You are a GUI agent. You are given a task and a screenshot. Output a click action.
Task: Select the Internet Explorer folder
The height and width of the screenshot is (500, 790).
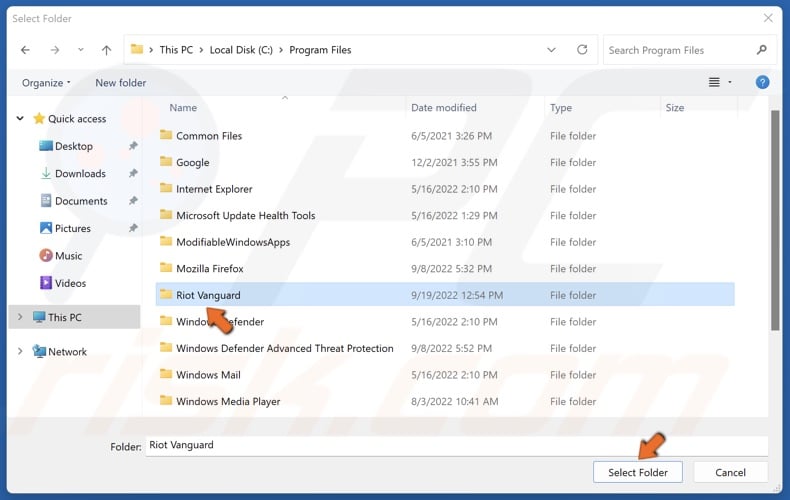pos(445,189)
